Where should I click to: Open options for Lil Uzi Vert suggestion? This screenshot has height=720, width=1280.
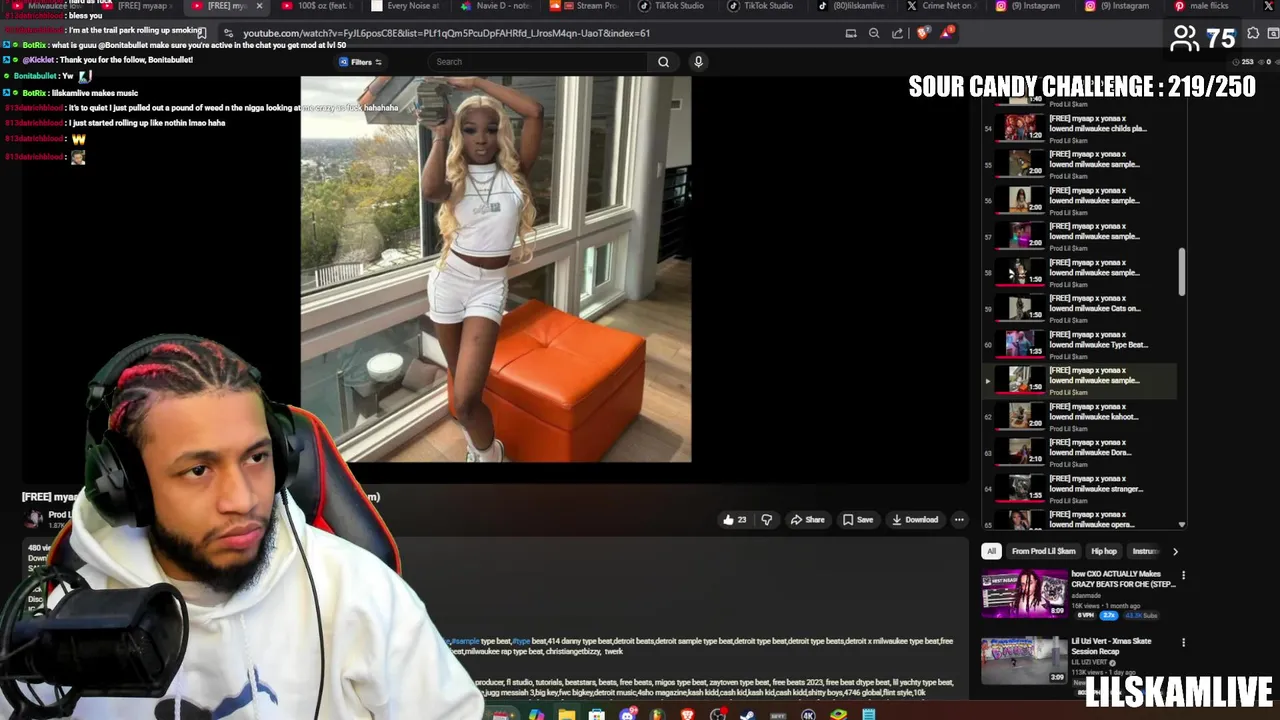click(1183, 643)
